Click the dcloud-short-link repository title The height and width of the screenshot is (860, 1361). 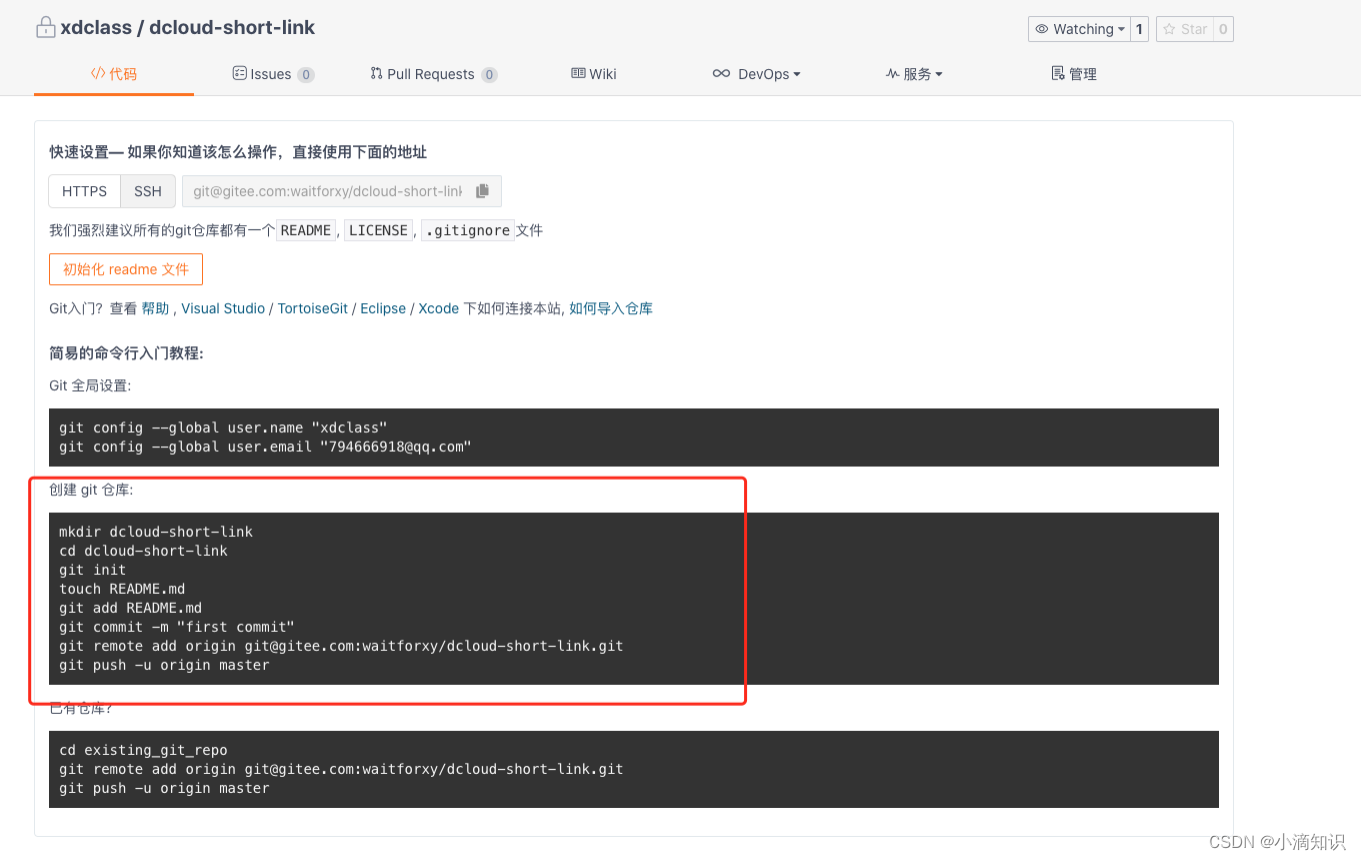(x=232, y=28)
